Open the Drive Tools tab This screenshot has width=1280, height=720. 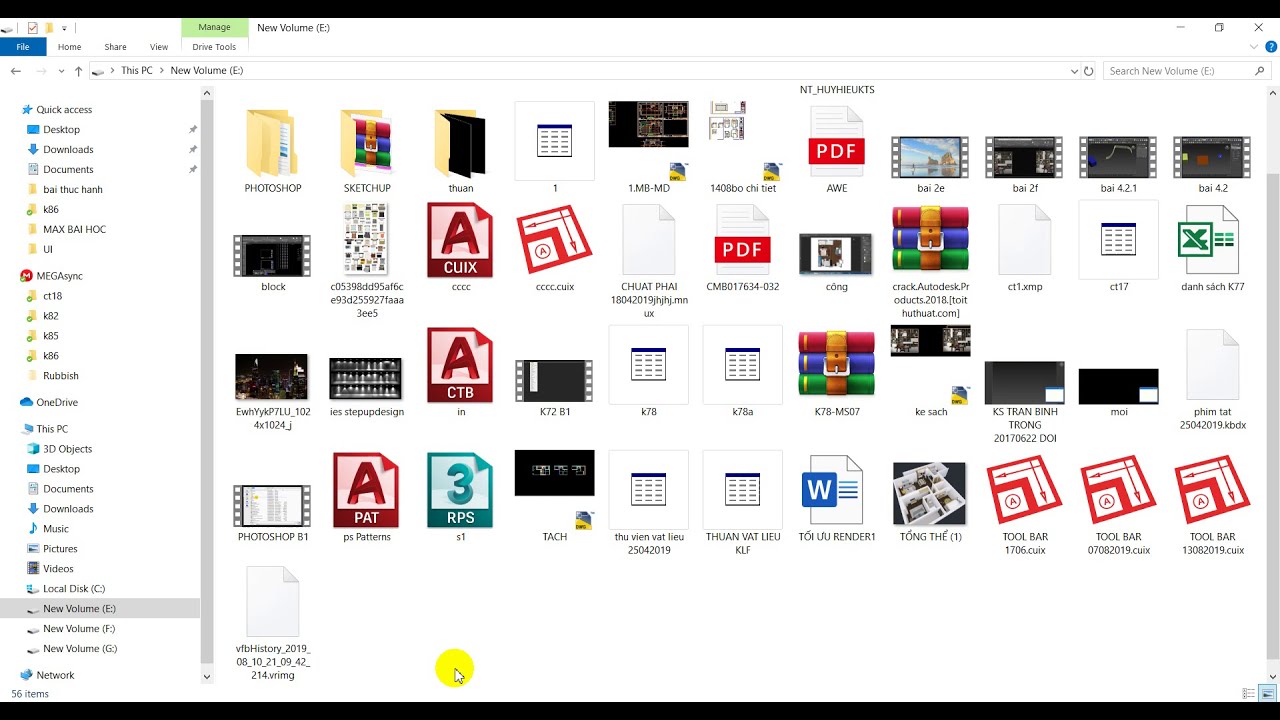214,47
